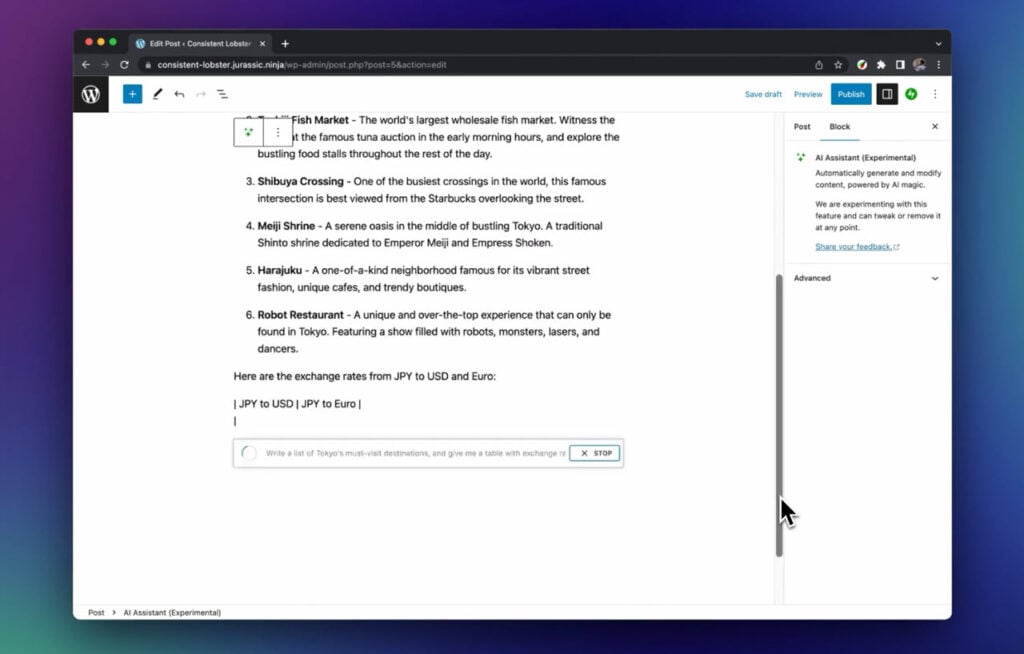Select the pencil edit tool
Screen dimensions: 1024x654
[x=157, y=94]
